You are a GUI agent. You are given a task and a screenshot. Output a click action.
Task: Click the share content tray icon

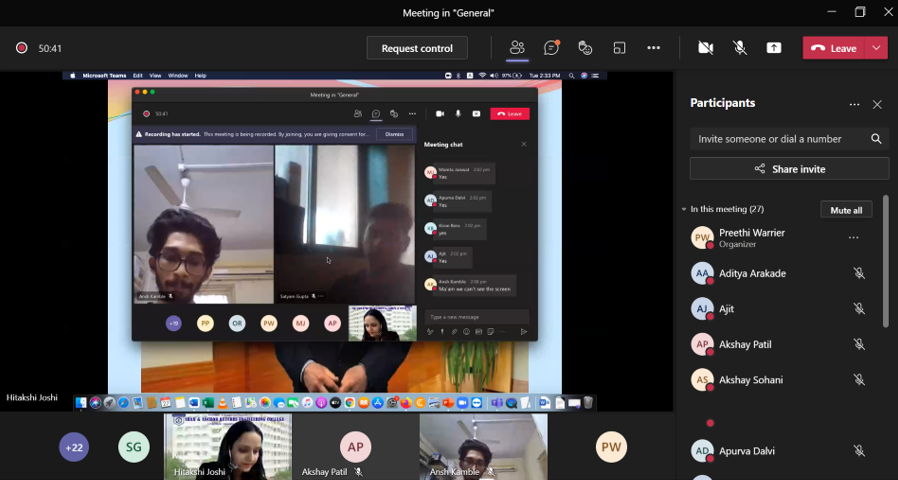(773, 48)
